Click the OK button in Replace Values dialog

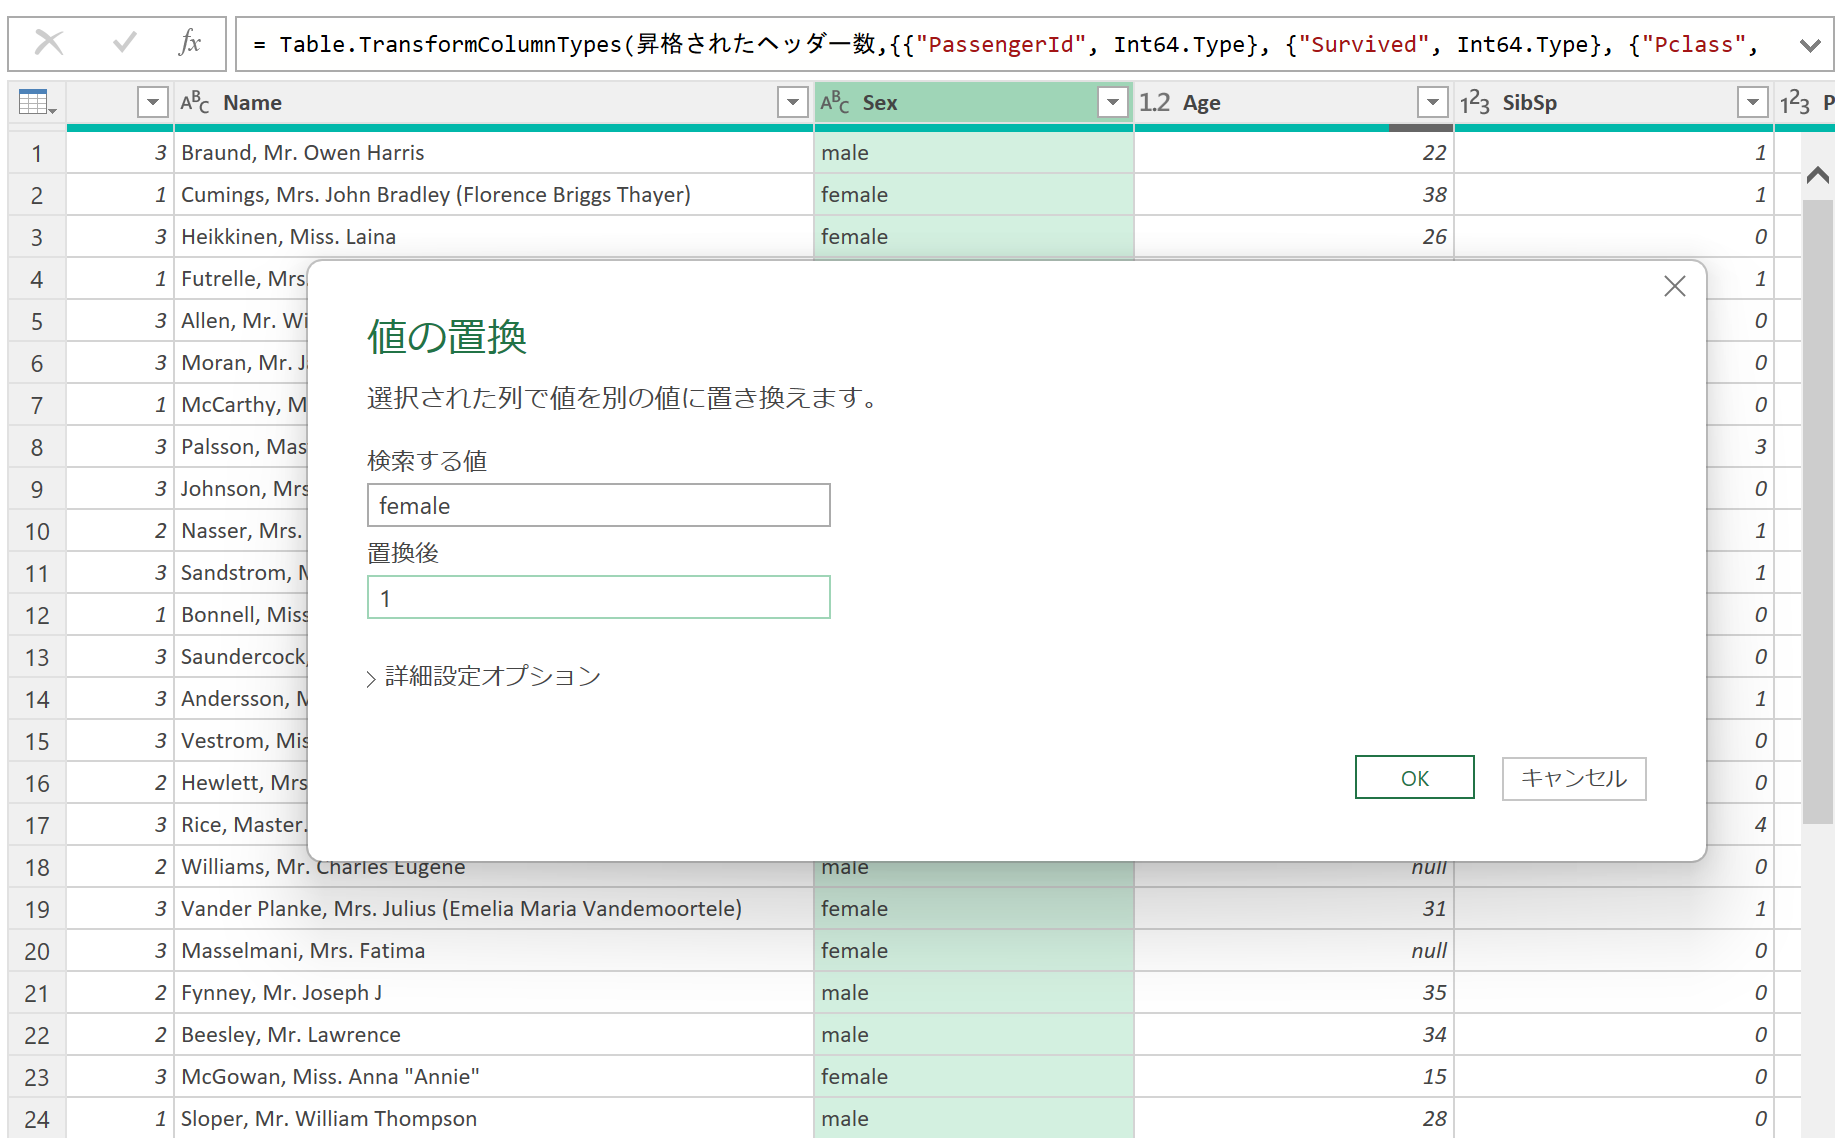click(1414, 777)
